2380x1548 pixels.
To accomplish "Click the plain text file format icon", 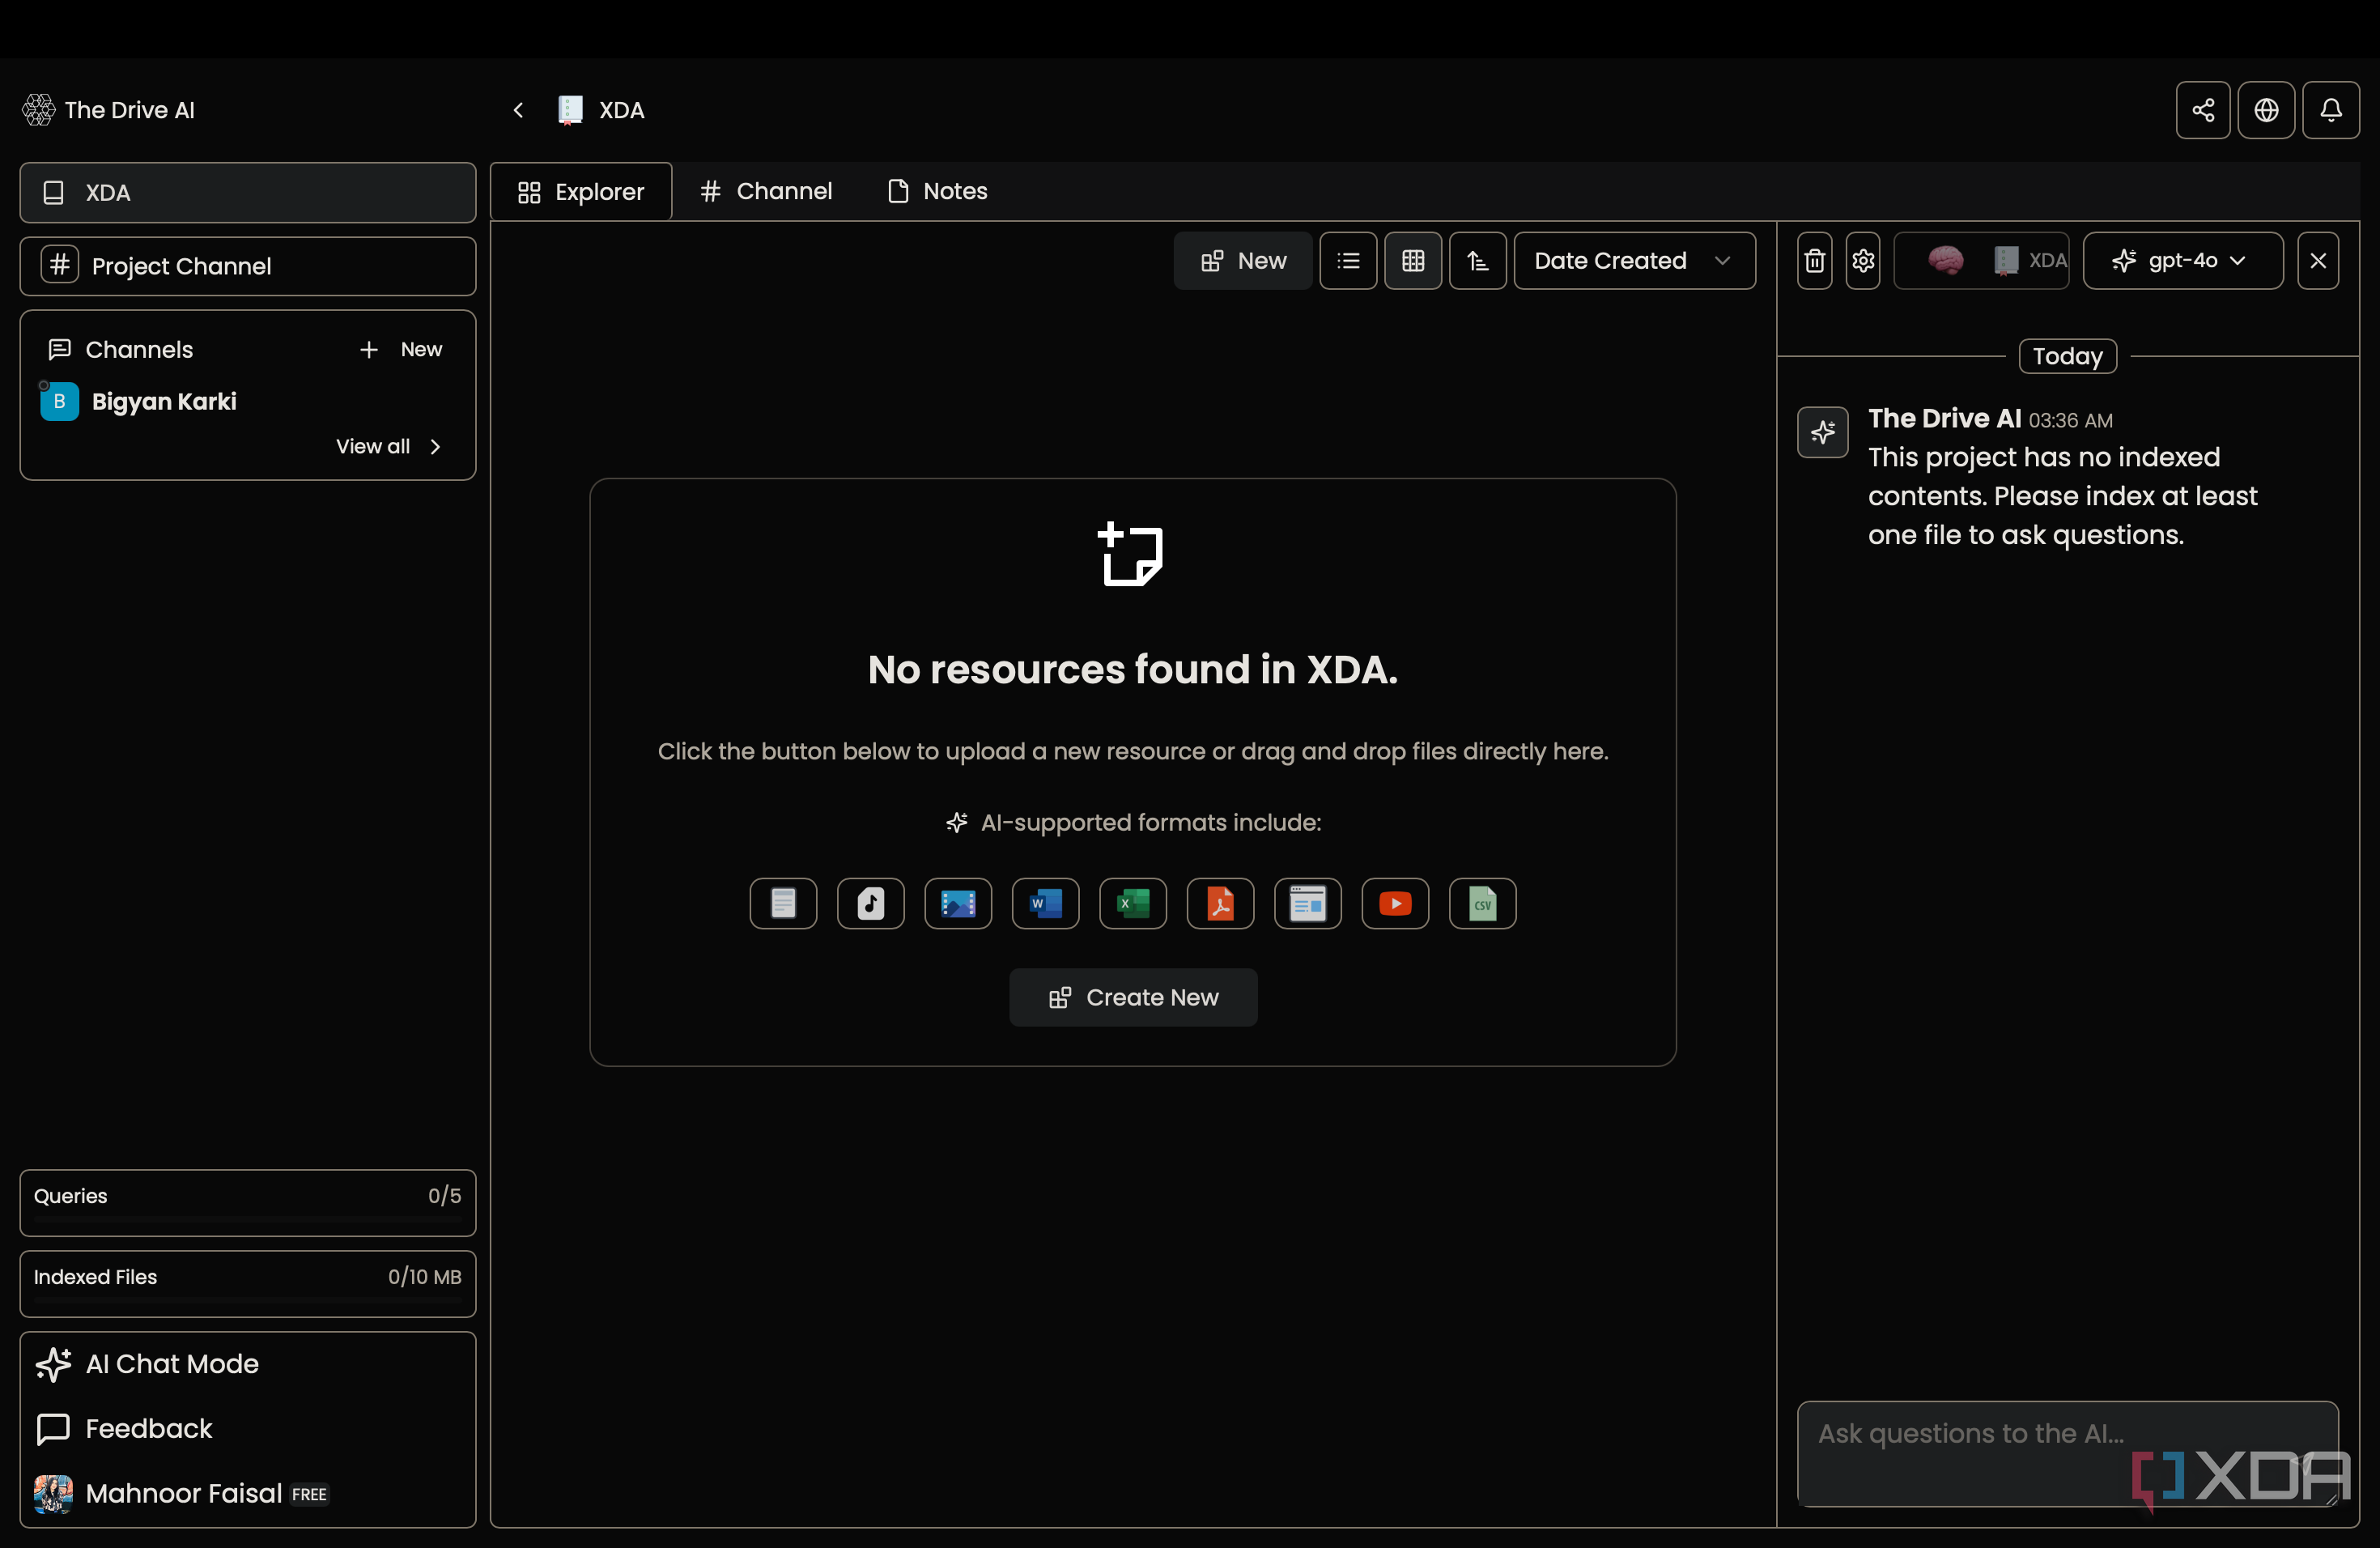I will pos(783,904).
